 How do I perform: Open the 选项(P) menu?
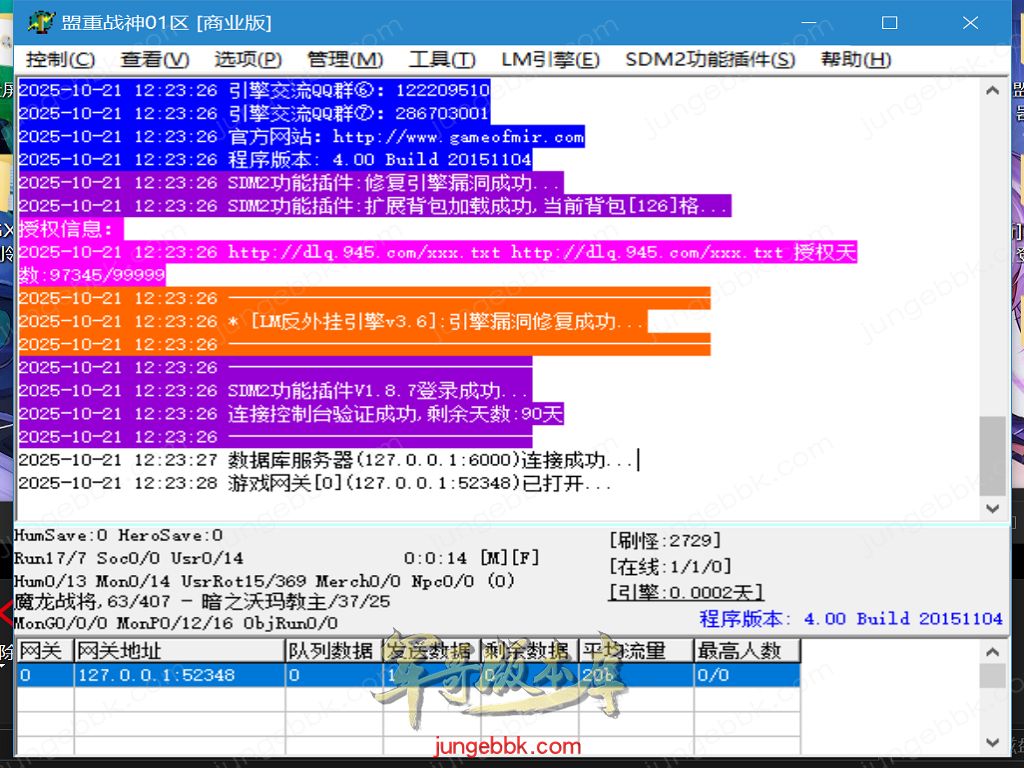click(248, 60)
